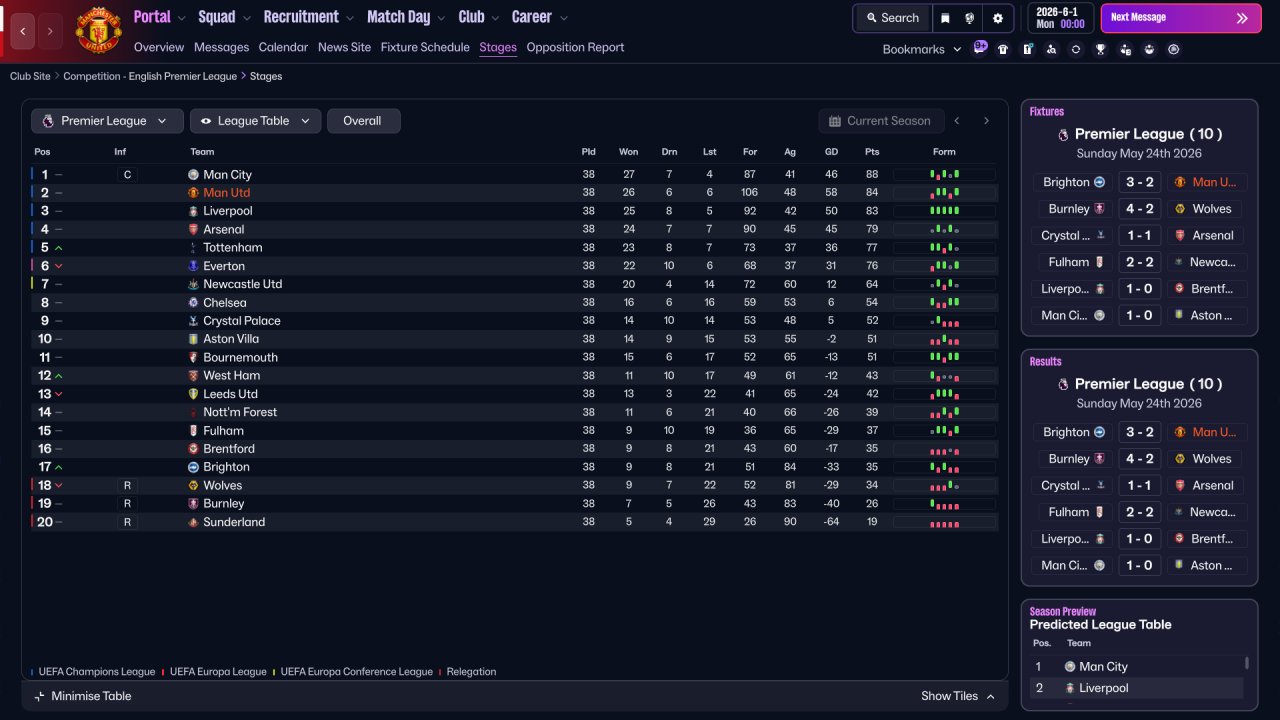Show the next season with the right arrow
This screenshot has width=1280, height=720.
pos(986,121)
